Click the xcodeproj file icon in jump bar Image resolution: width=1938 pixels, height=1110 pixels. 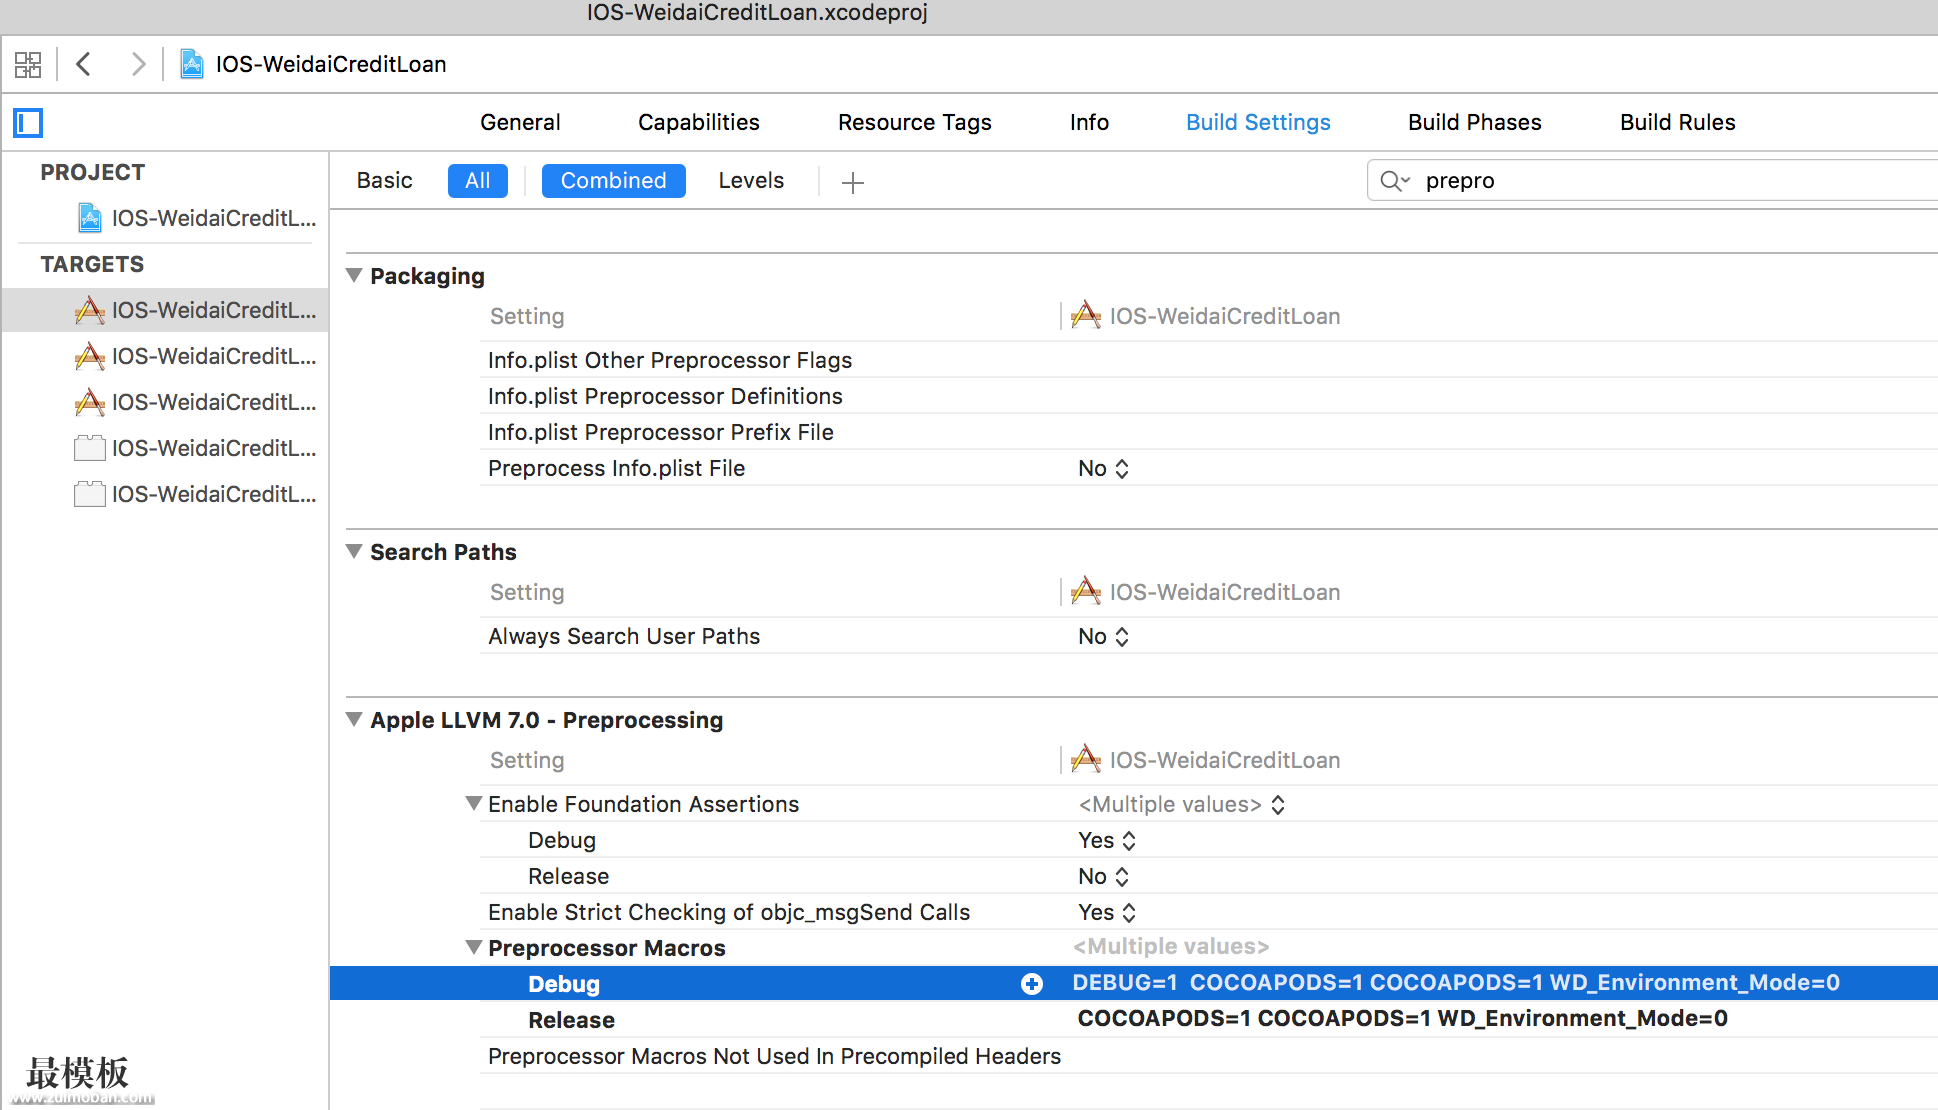(191, 65)
